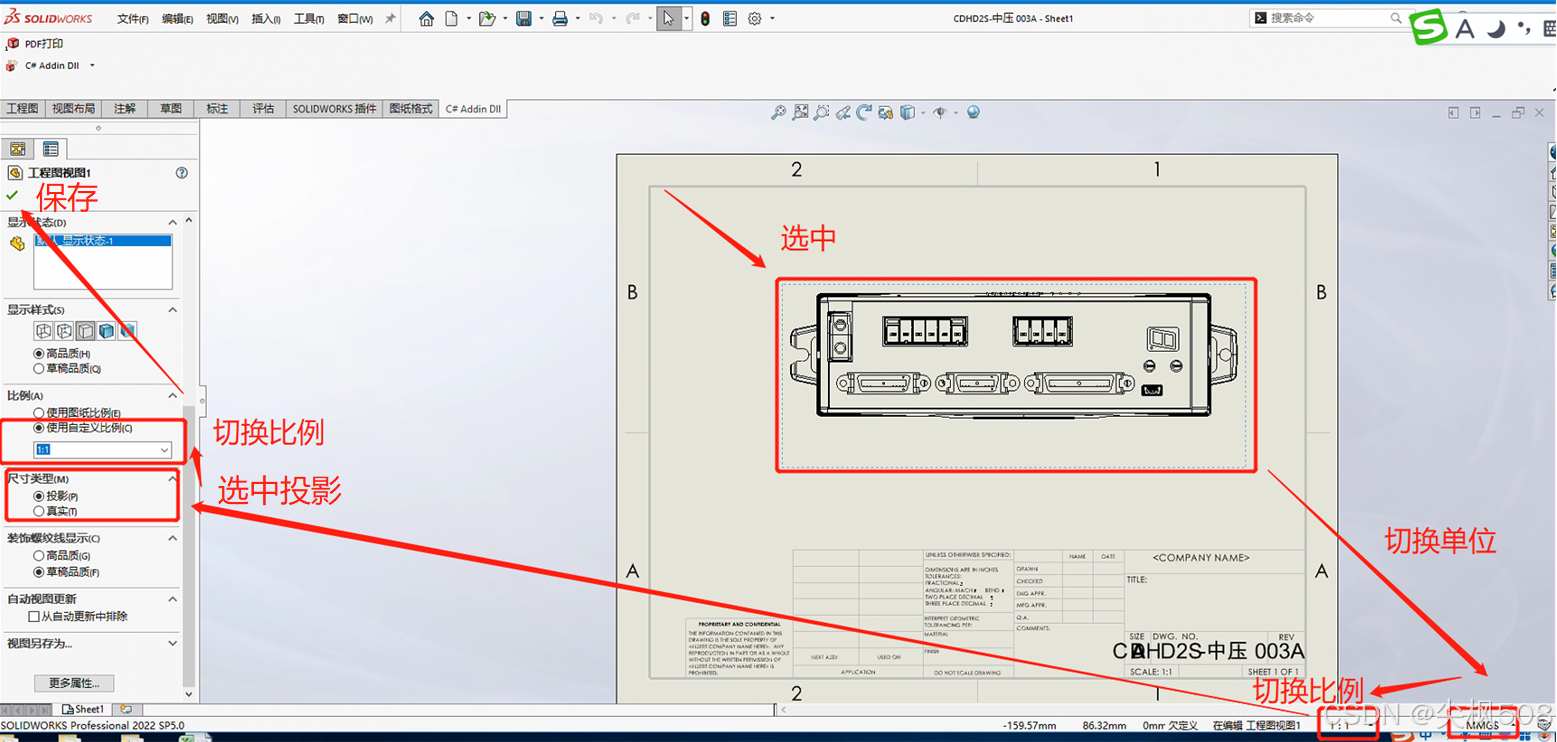Select the Shaded With Edges display style icon
The width and height of the screenshot is (1557, 742).
tap(107, 331)
